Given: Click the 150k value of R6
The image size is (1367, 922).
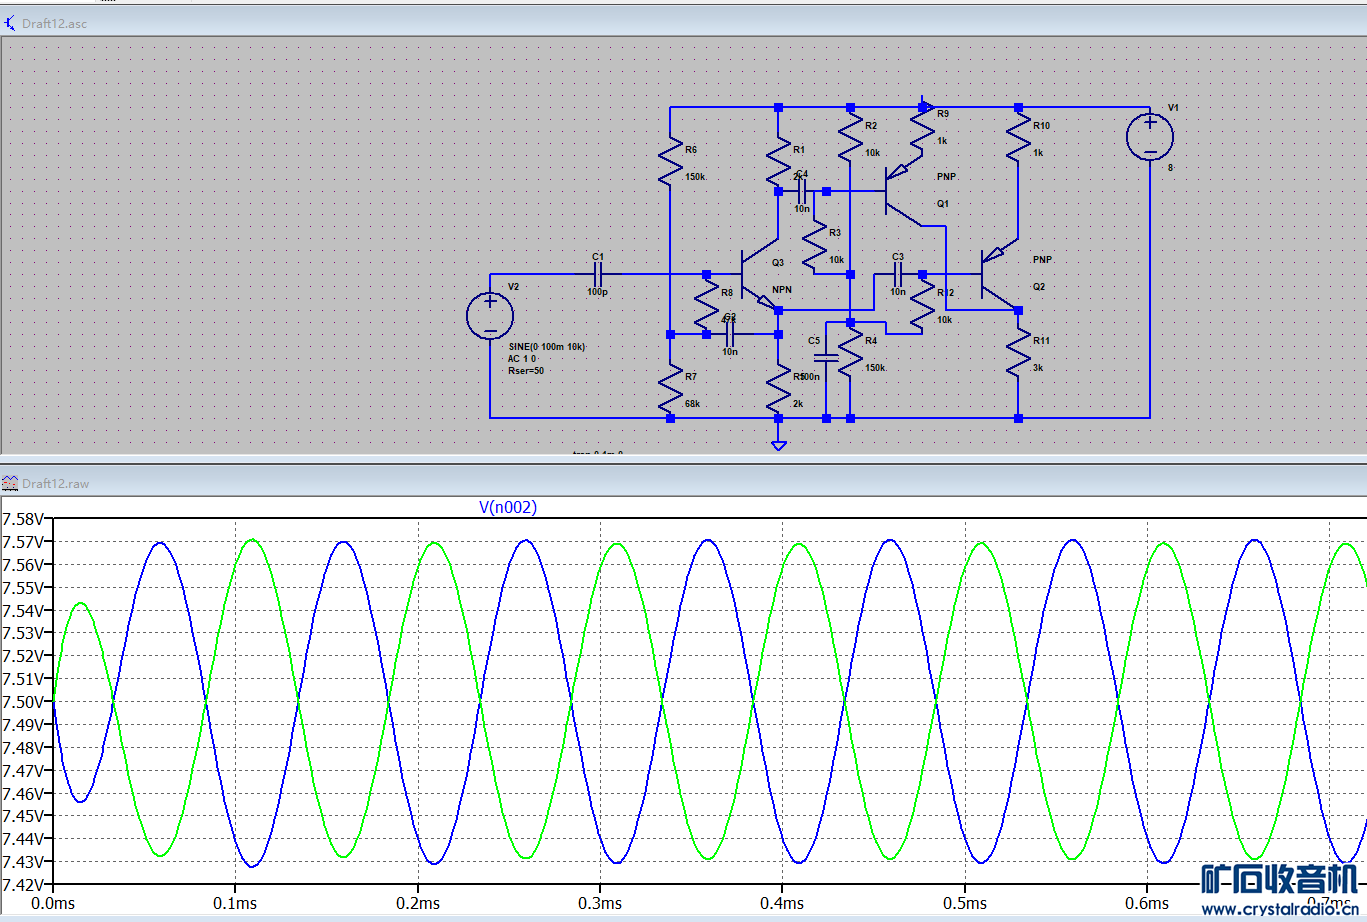Looking at the screenshot, I should [695, 176].
